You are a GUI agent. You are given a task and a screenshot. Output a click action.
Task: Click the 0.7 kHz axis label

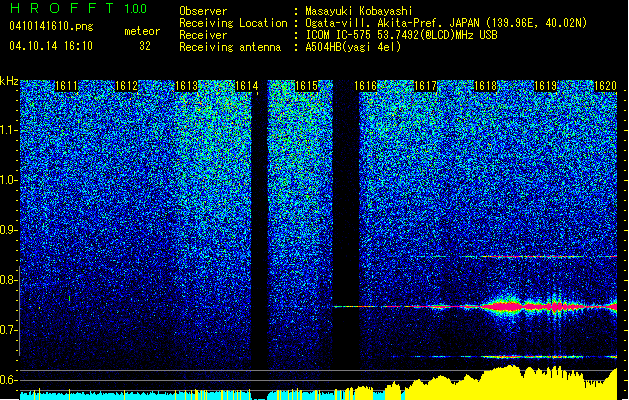click(x=9, y=330)
